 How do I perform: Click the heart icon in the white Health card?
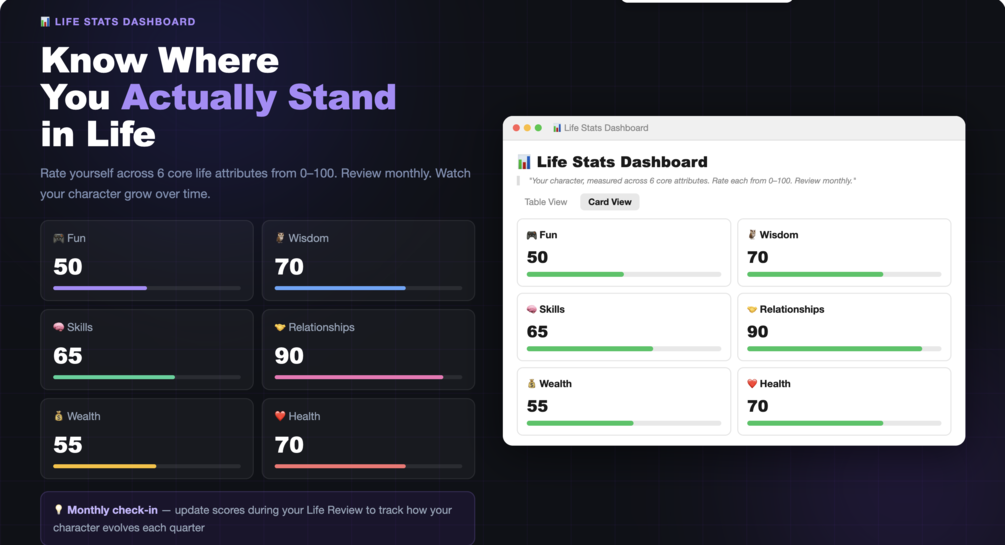[x=752, y=384]
